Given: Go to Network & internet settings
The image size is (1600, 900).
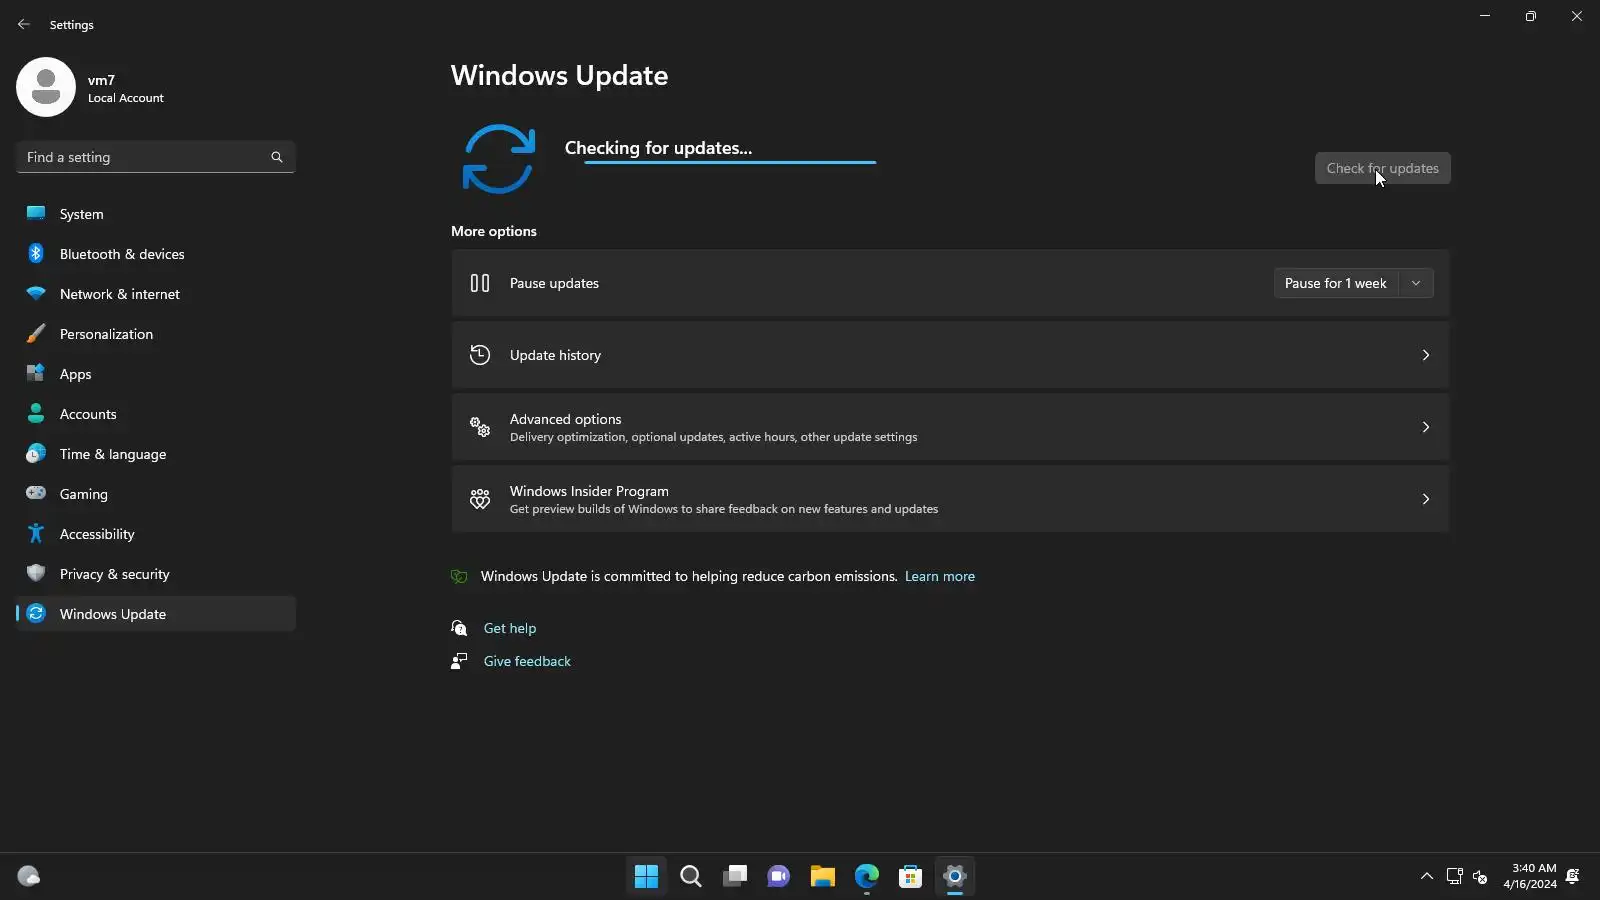Looking at the screenshot, I should coord(156,294).
